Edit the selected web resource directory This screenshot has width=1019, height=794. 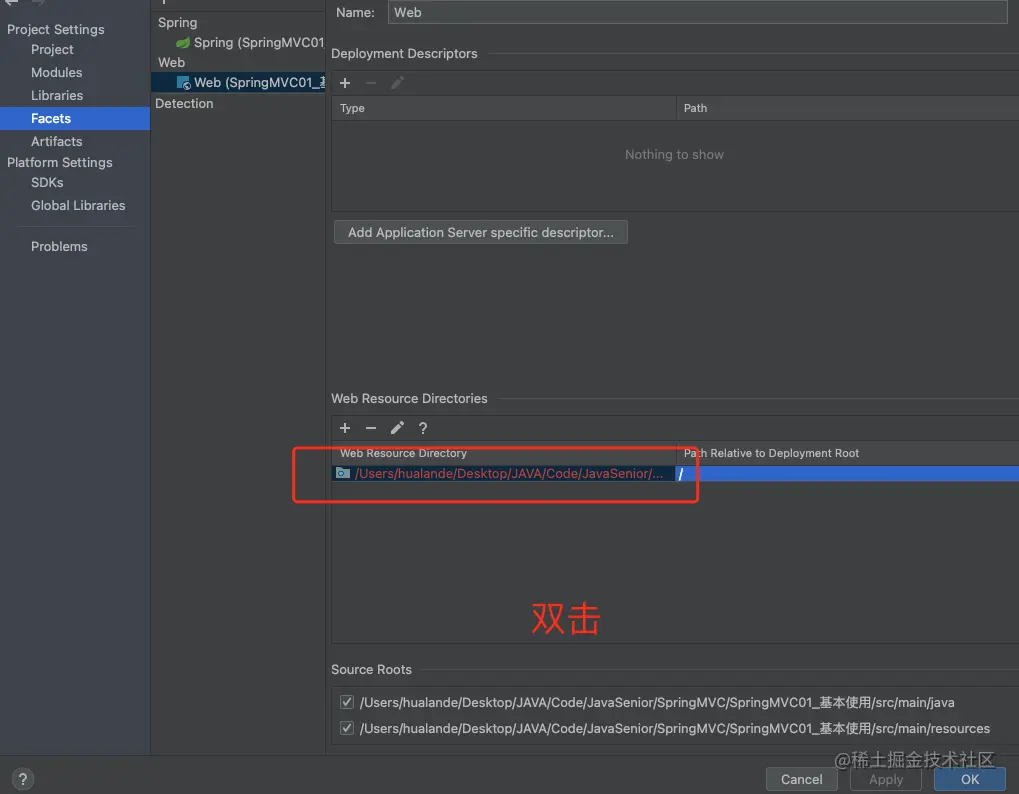click(x=397, y=428)
